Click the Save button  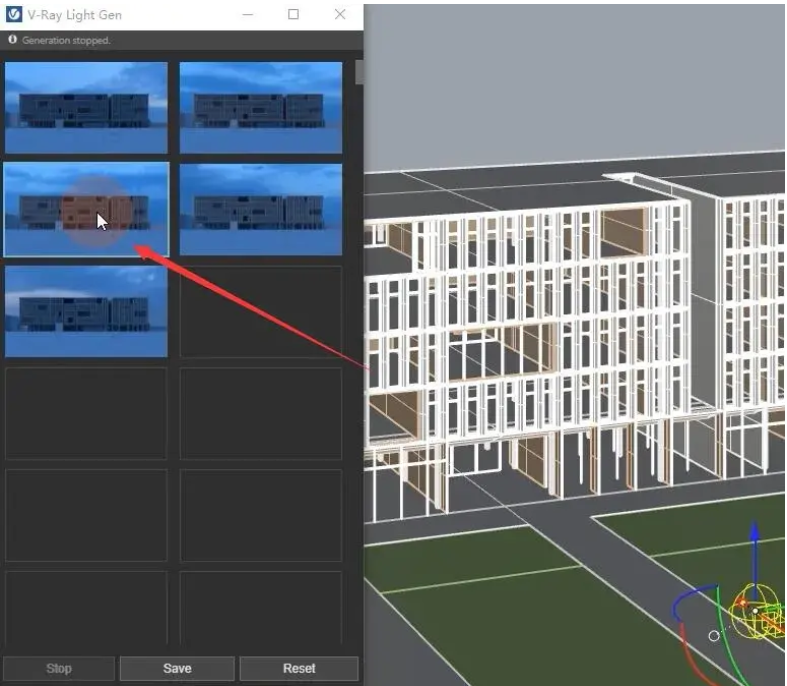177,668
